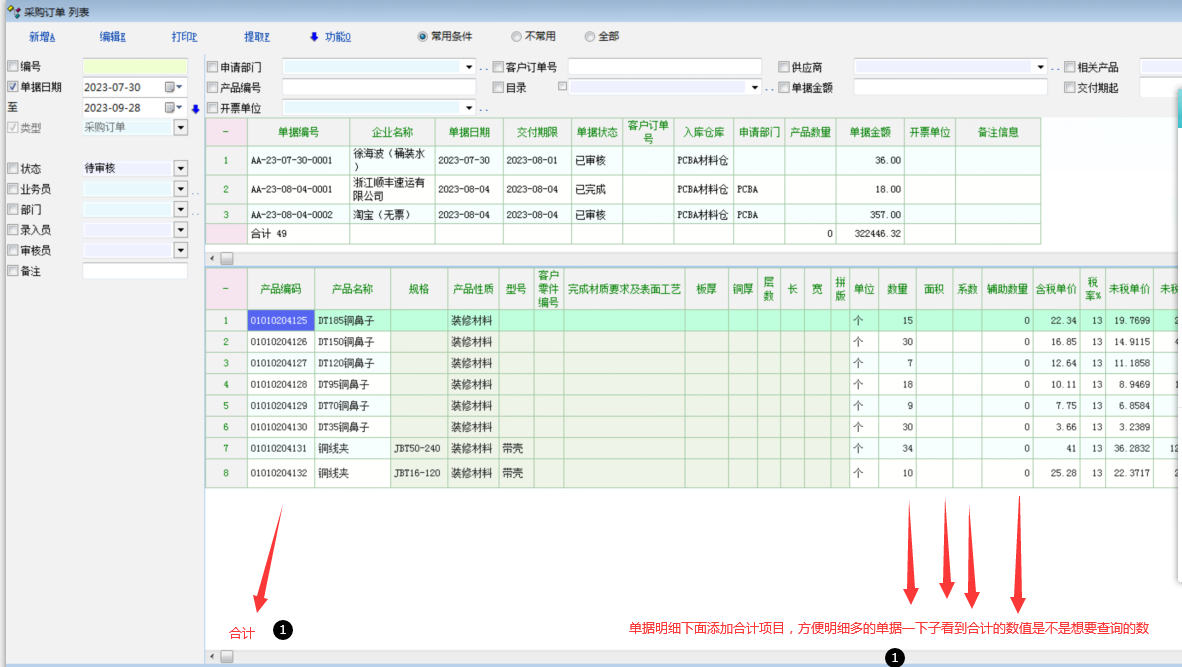
Task: Click the lookup dots next to 供应商 field
Action: pyautogui.click(x=1055, y=68)
